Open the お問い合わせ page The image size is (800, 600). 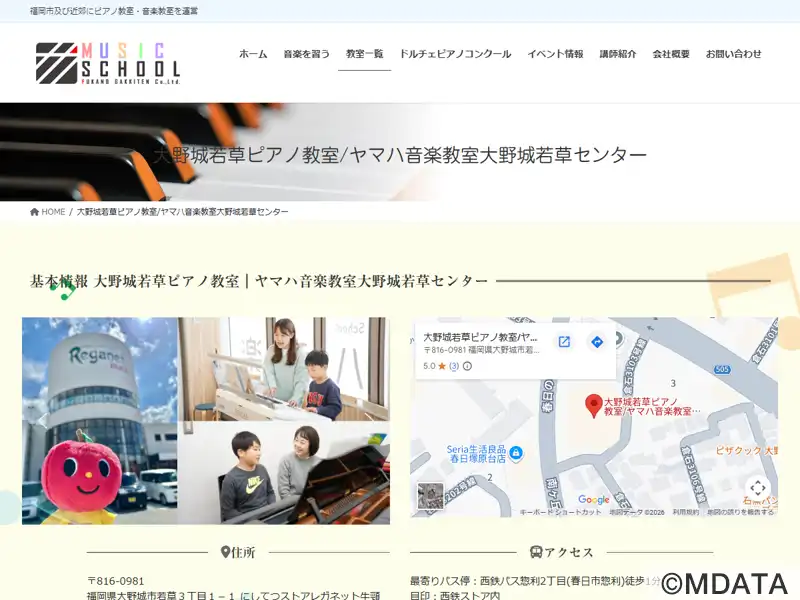pos(733,54)
